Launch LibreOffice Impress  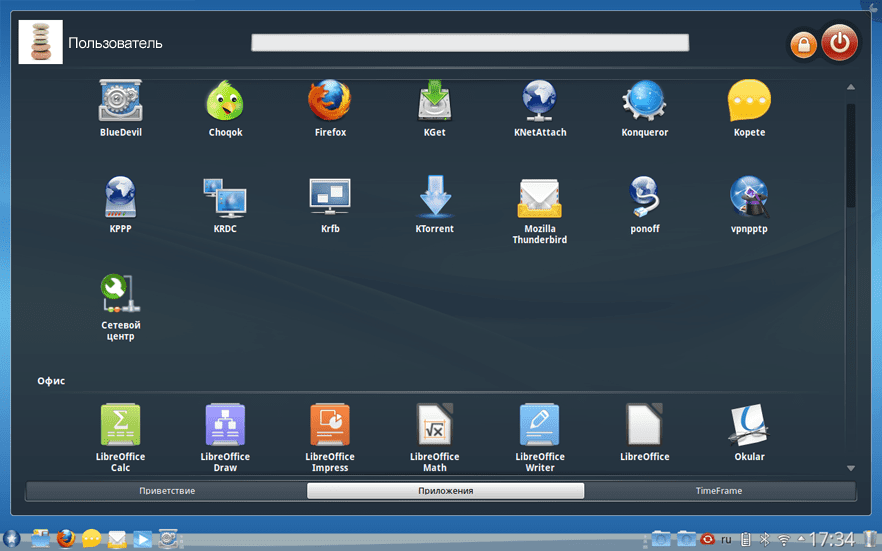click(x=330, y=437)
